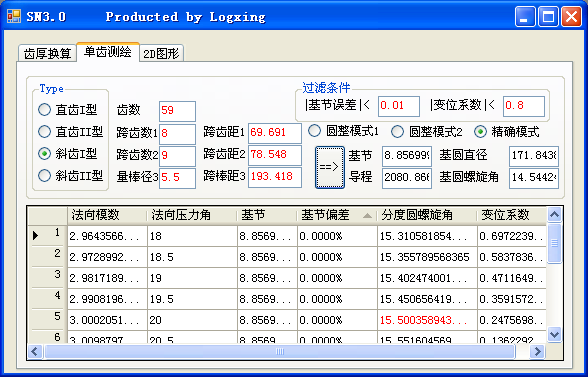Click the 跨齿数1 input field
Screen dimensions: 588x377
click(177, 134)
